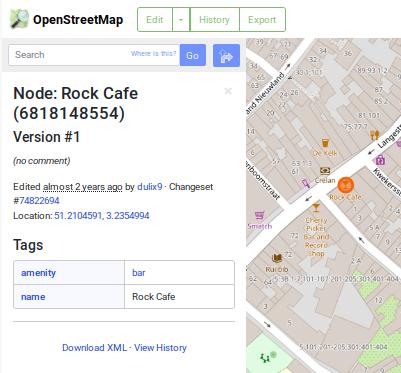Click the Smatch supermarket icon

(259, 215)
